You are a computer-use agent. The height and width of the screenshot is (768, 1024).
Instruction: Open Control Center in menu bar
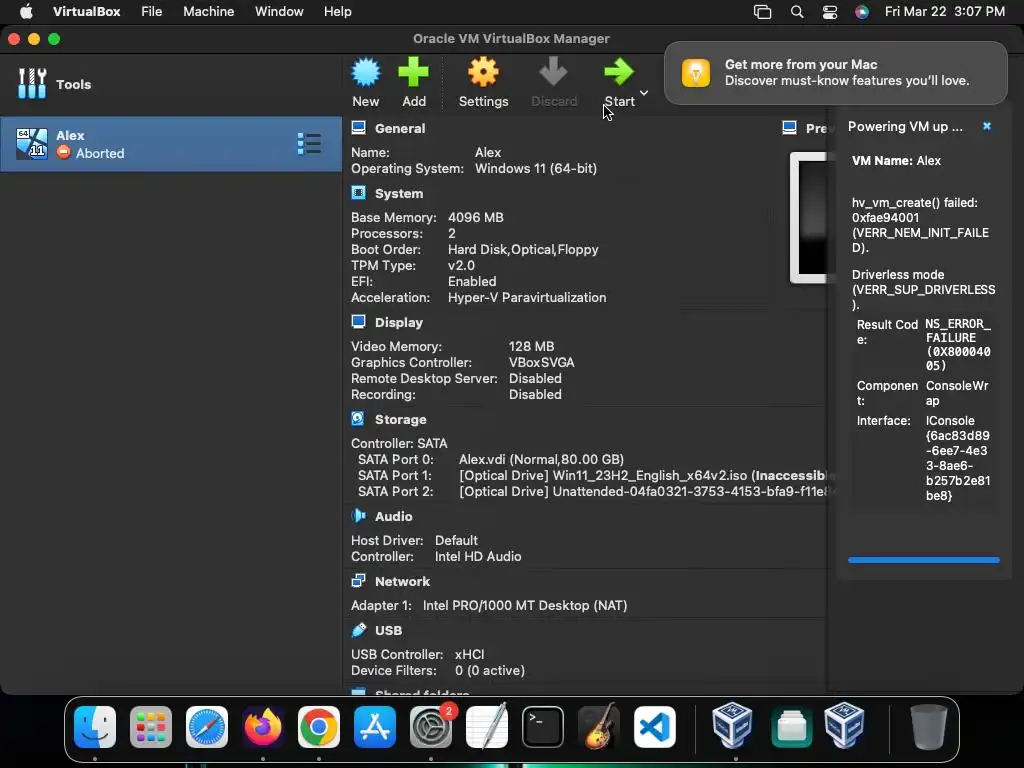click(829, 12)
